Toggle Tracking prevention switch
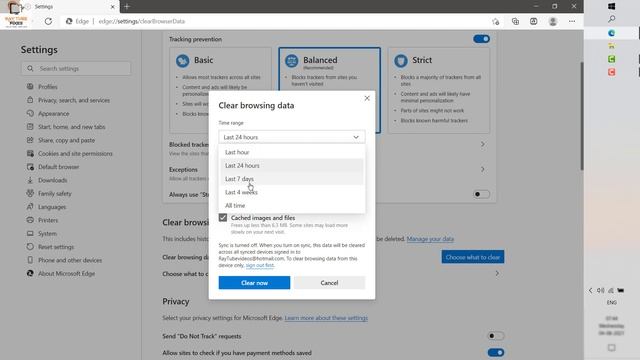The height and width of the screenshot is (360, 640). tap(482, 39)
